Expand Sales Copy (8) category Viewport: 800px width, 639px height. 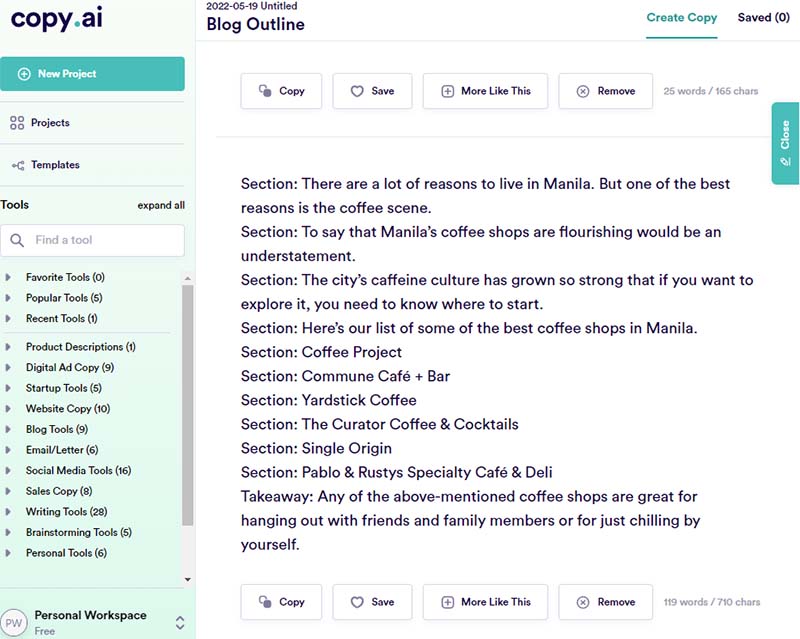click(8, 491)
